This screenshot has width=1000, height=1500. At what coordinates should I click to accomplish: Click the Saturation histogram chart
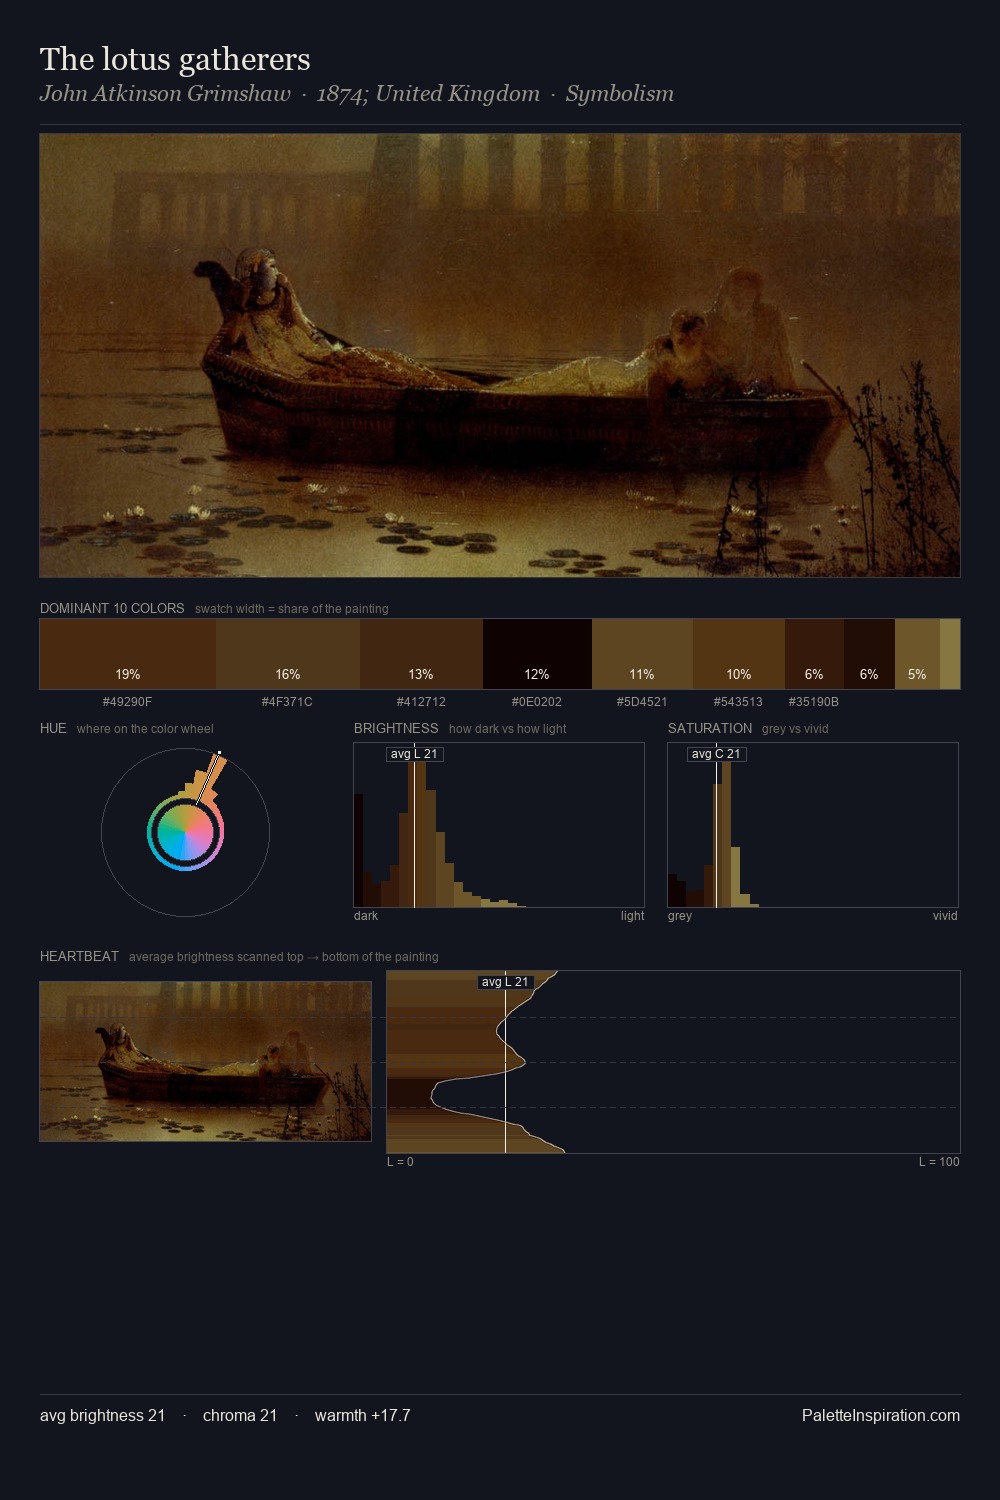coord(813,825)
